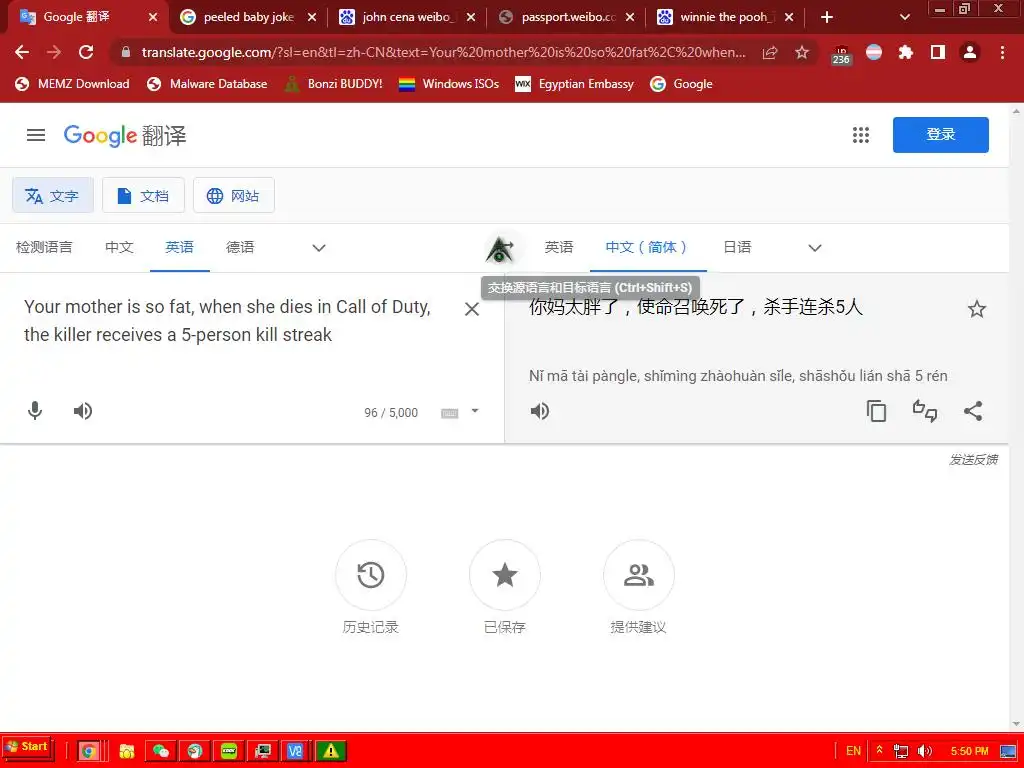This screenshot has height=768, width=1024.
Task: Rate this translation with thumbs icon
Action: click(925, 411)
